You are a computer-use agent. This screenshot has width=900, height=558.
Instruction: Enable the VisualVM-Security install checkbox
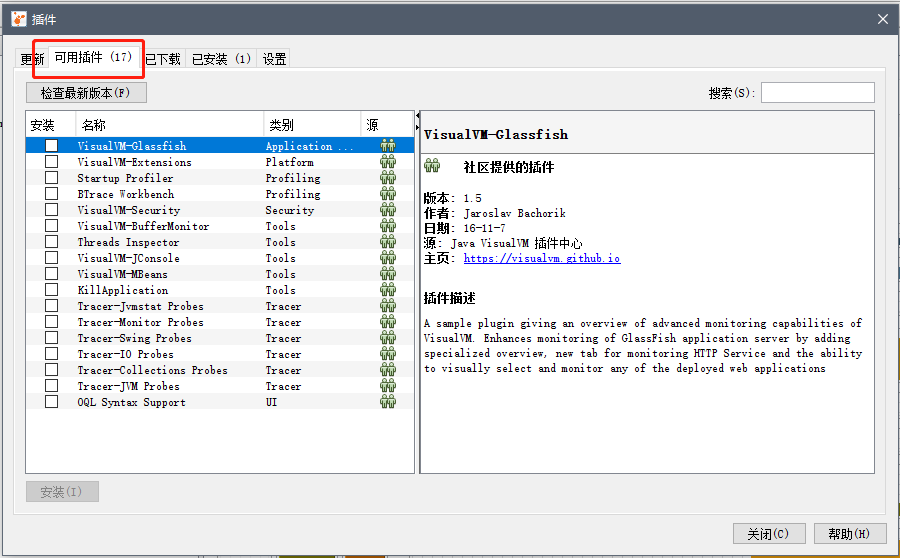(52, 210)
